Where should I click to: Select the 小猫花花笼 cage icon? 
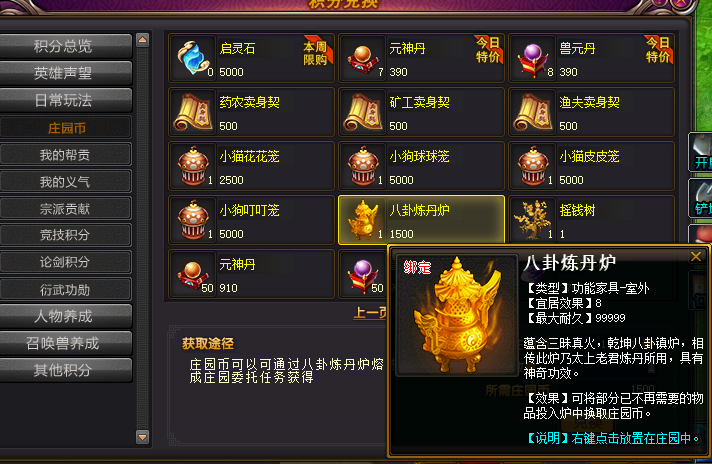(x=193, y=166)
